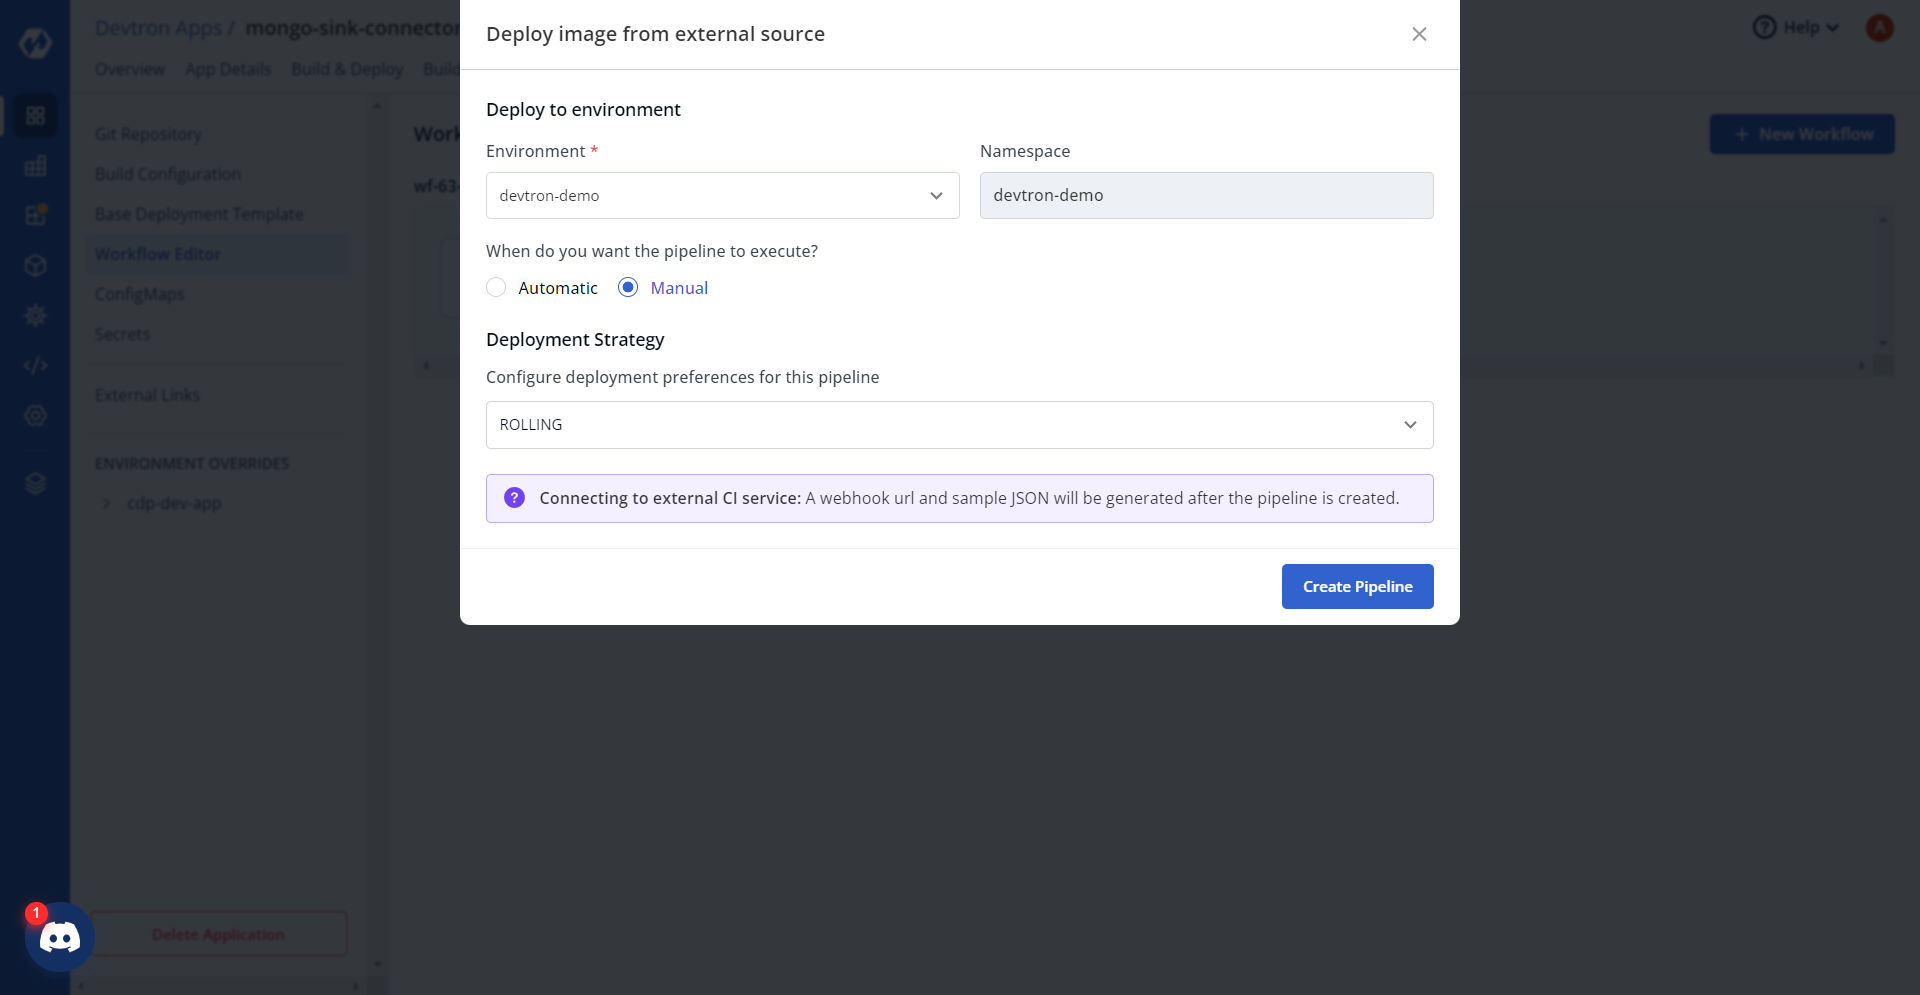The height and width of the screenshot is (995, 1920).
Task: Expand the ROLLING deployment strategy dropdown
Action: pos(959,425)
